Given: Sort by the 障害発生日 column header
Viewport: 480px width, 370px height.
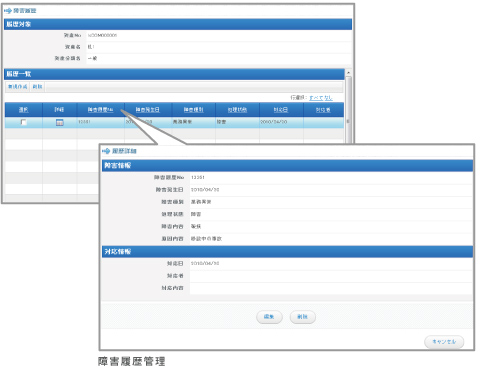Looking at the screenshot, I should click(148, 110).
